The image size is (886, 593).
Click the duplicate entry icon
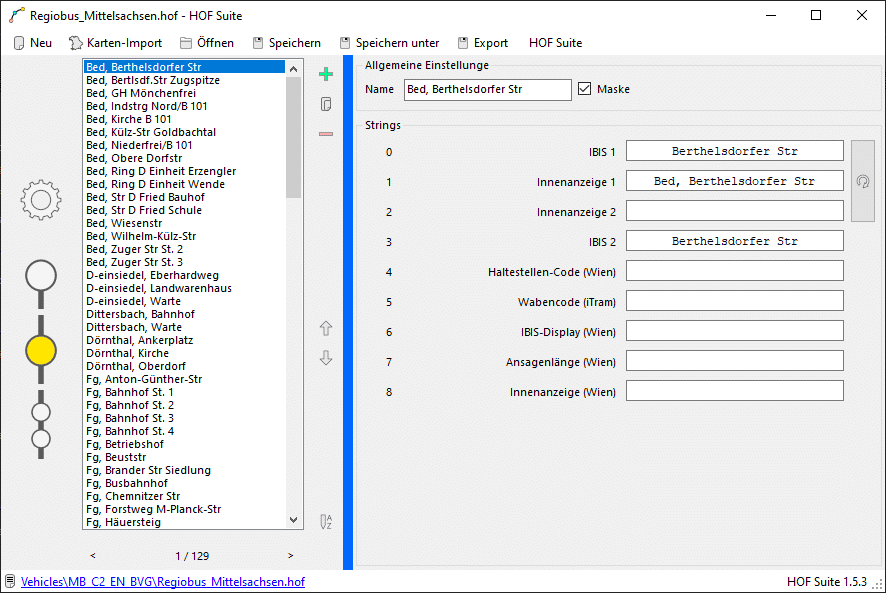click(325, 104)
